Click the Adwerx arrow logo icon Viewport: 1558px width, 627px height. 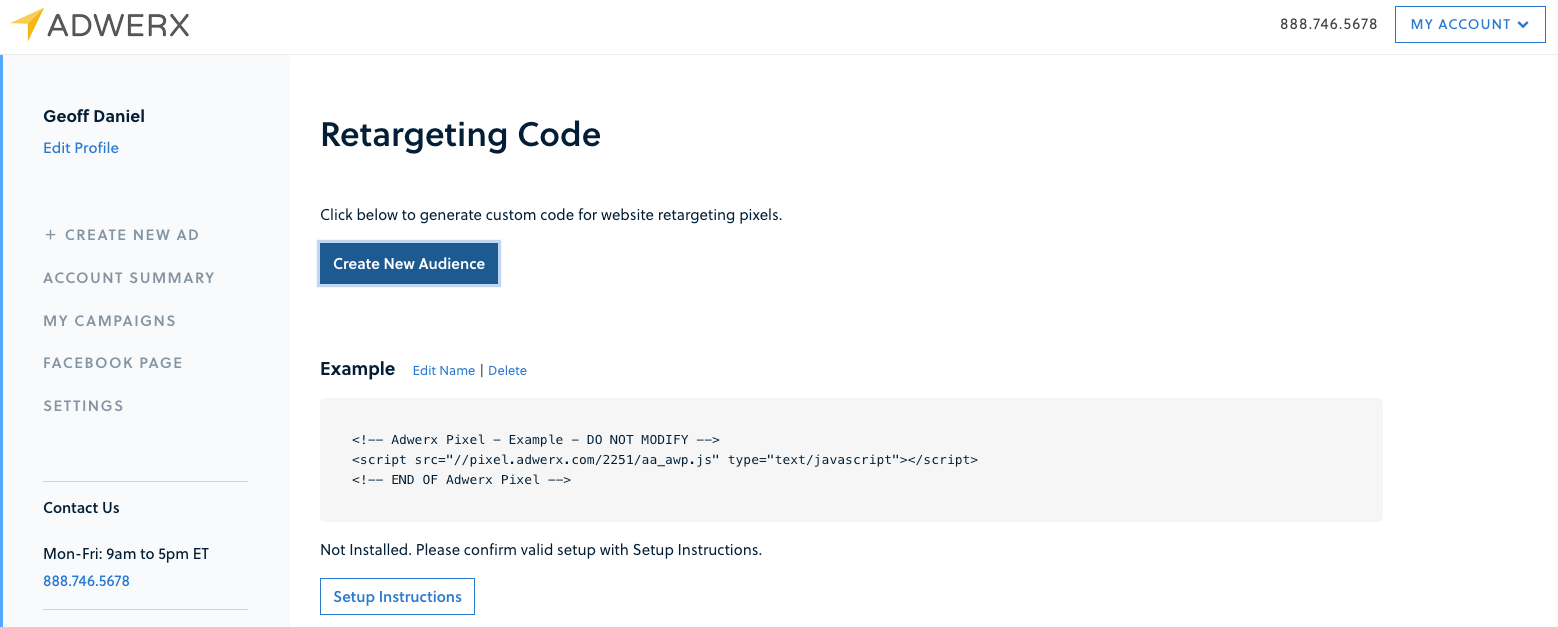click(x=27, y=24)
